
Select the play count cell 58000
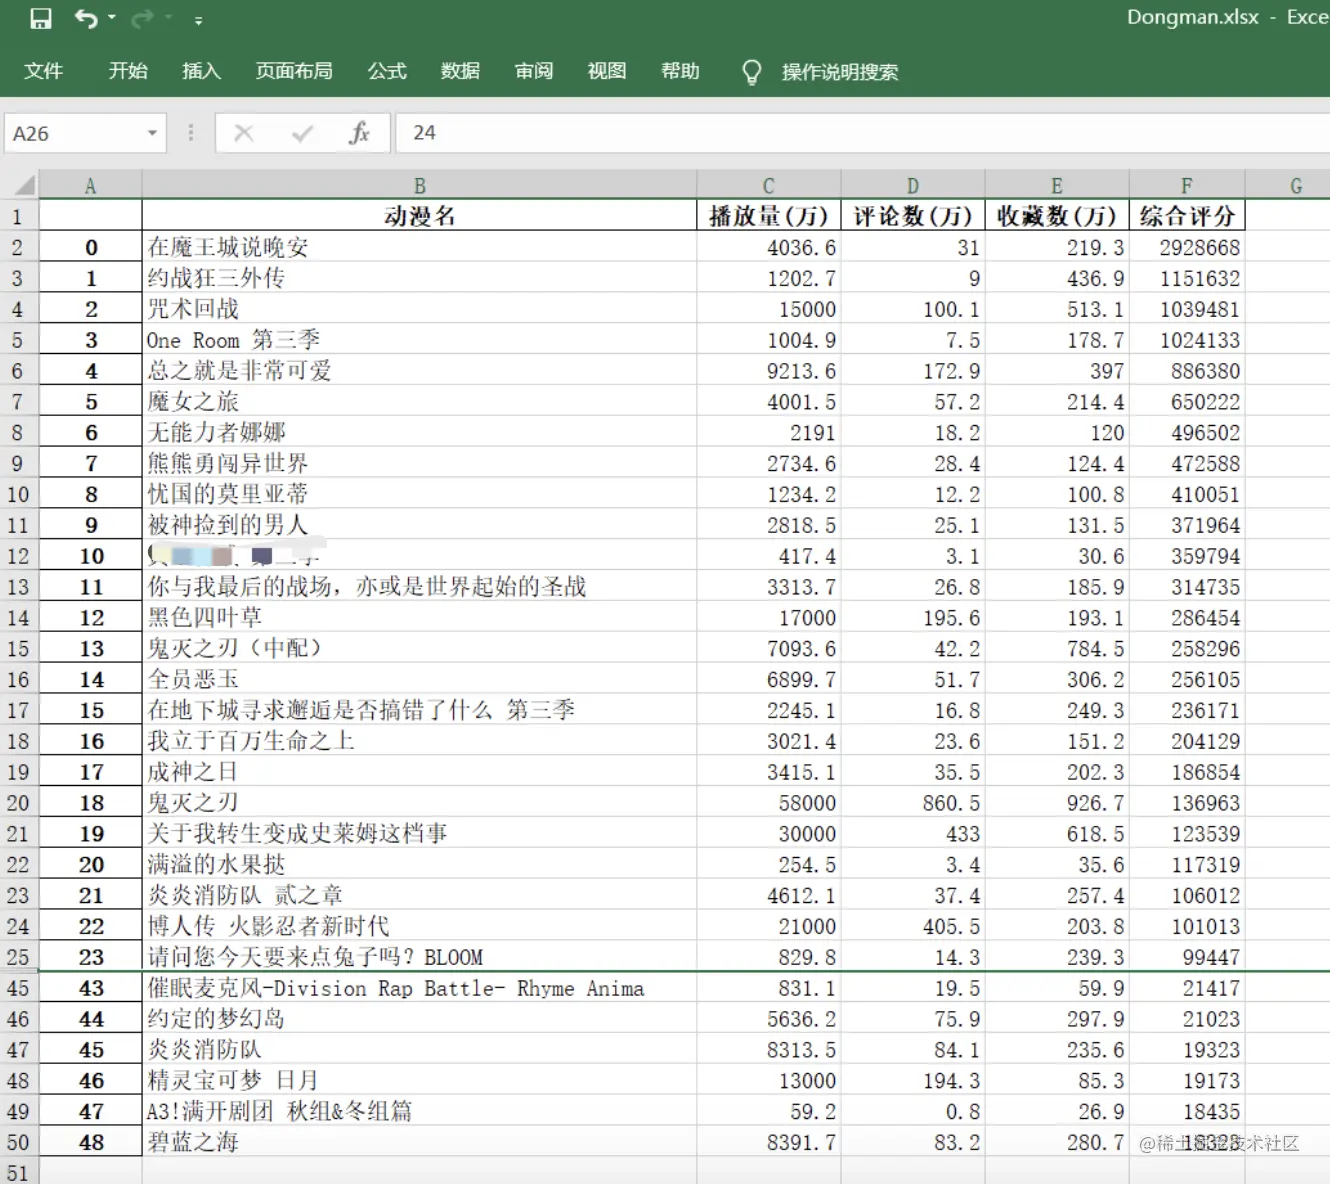pos(768,803)
